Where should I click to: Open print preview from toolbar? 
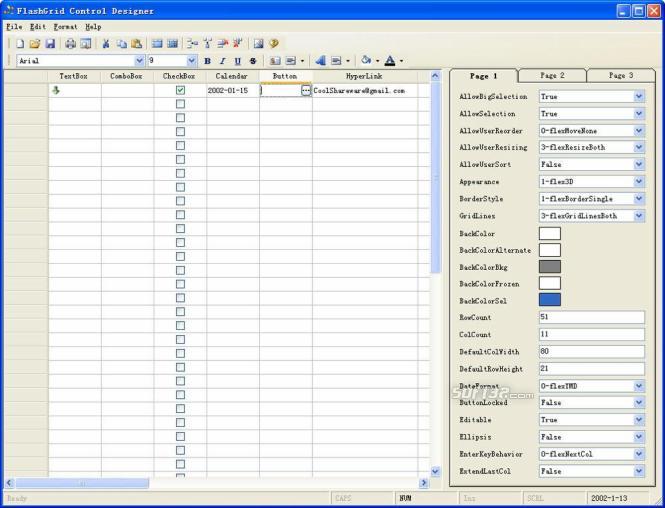coord(86,44)
